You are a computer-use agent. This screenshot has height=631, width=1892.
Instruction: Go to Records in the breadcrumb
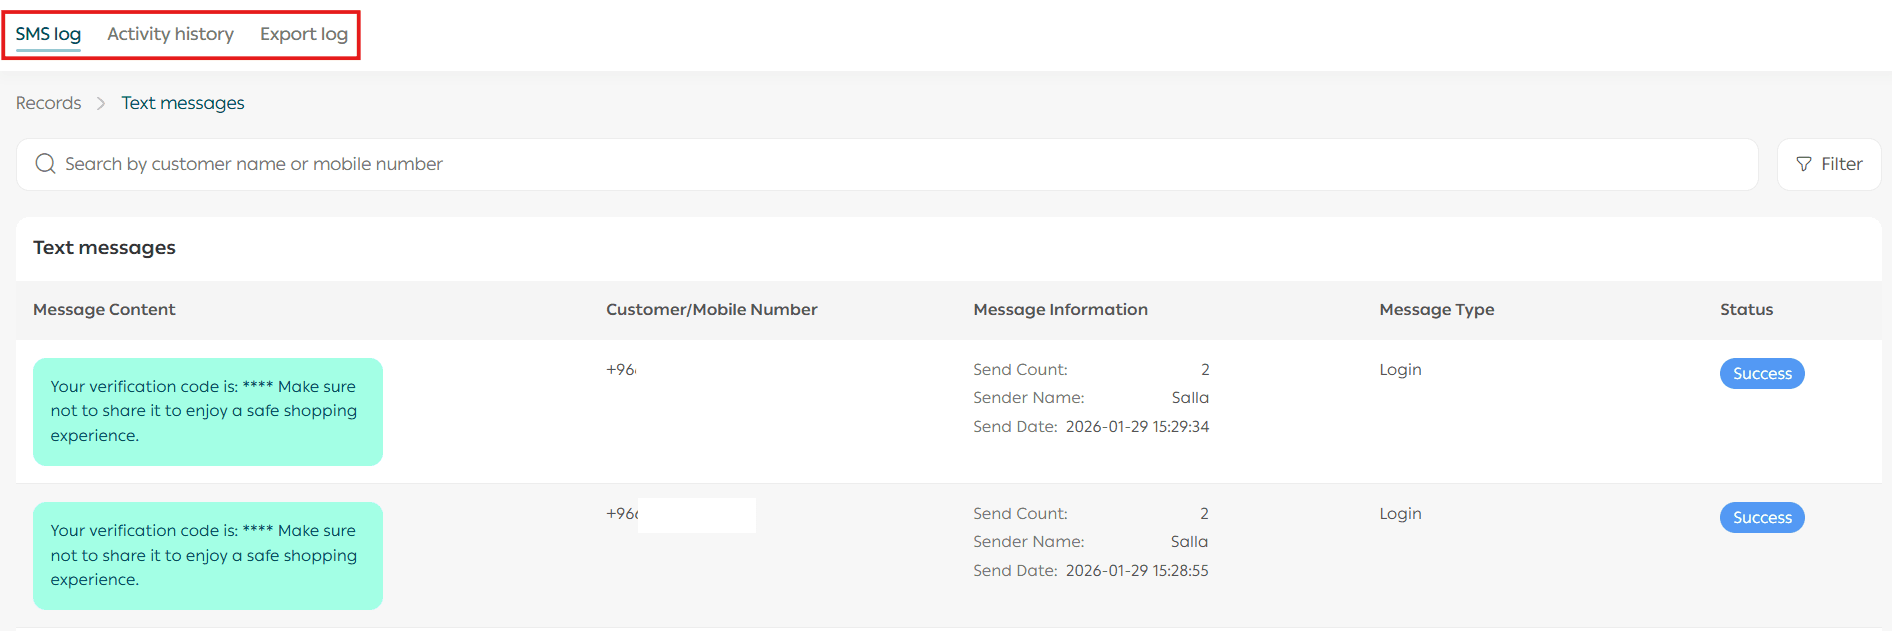[48, 103]
